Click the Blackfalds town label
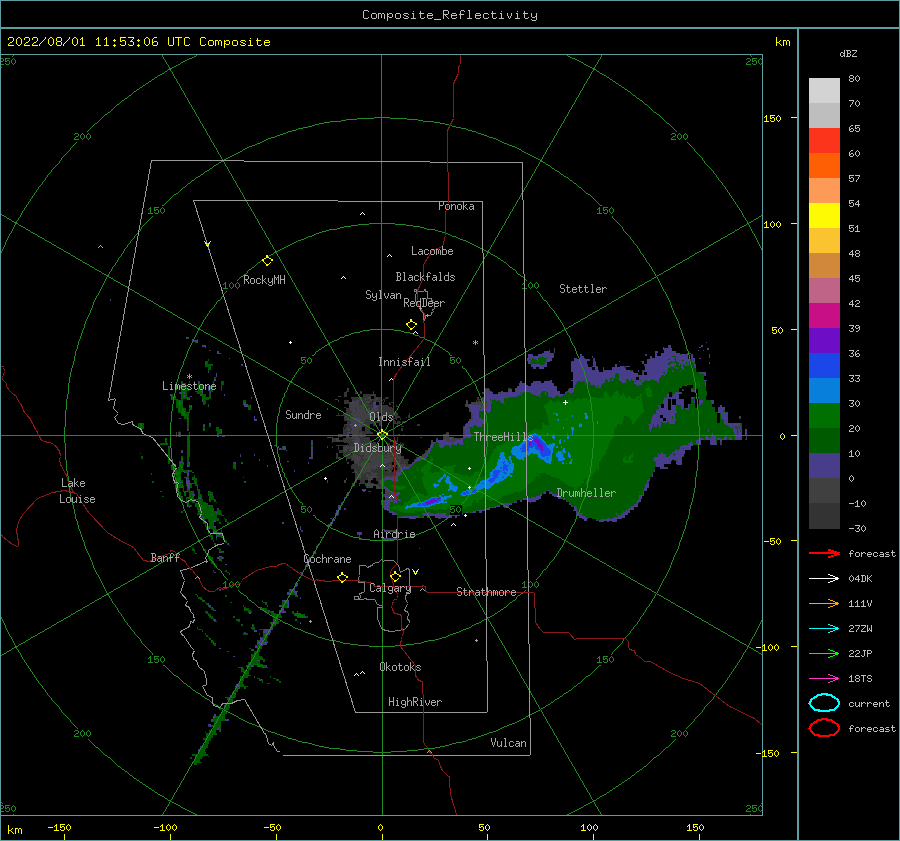This screenshot has height=841, width=900. pos(425,277)
